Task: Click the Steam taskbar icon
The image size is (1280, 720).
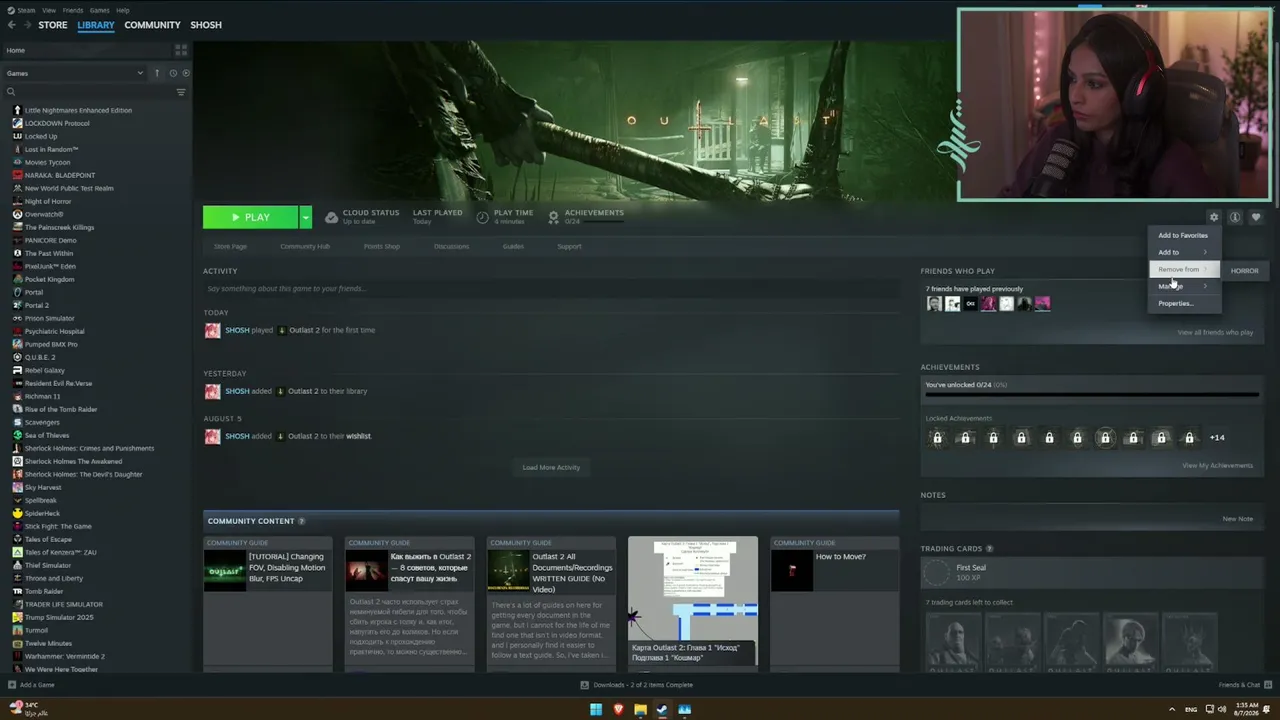Action: pyautogui.click(x=662, y=710)
